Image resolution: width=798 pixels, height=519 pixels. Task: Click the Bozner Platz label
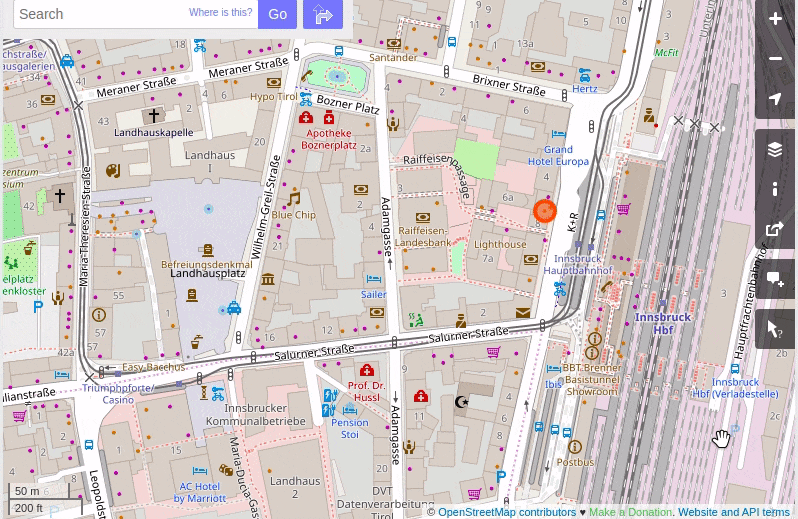pos(348,104)
